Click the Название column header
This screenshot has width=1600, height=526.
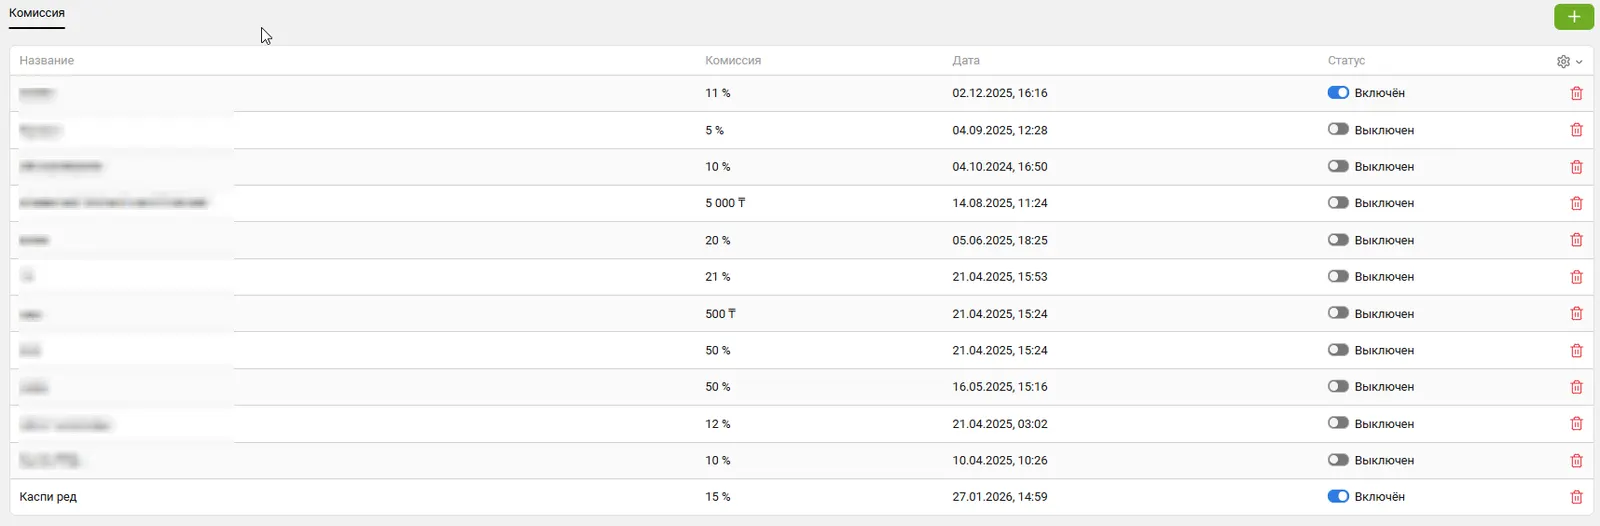(47, 61)
